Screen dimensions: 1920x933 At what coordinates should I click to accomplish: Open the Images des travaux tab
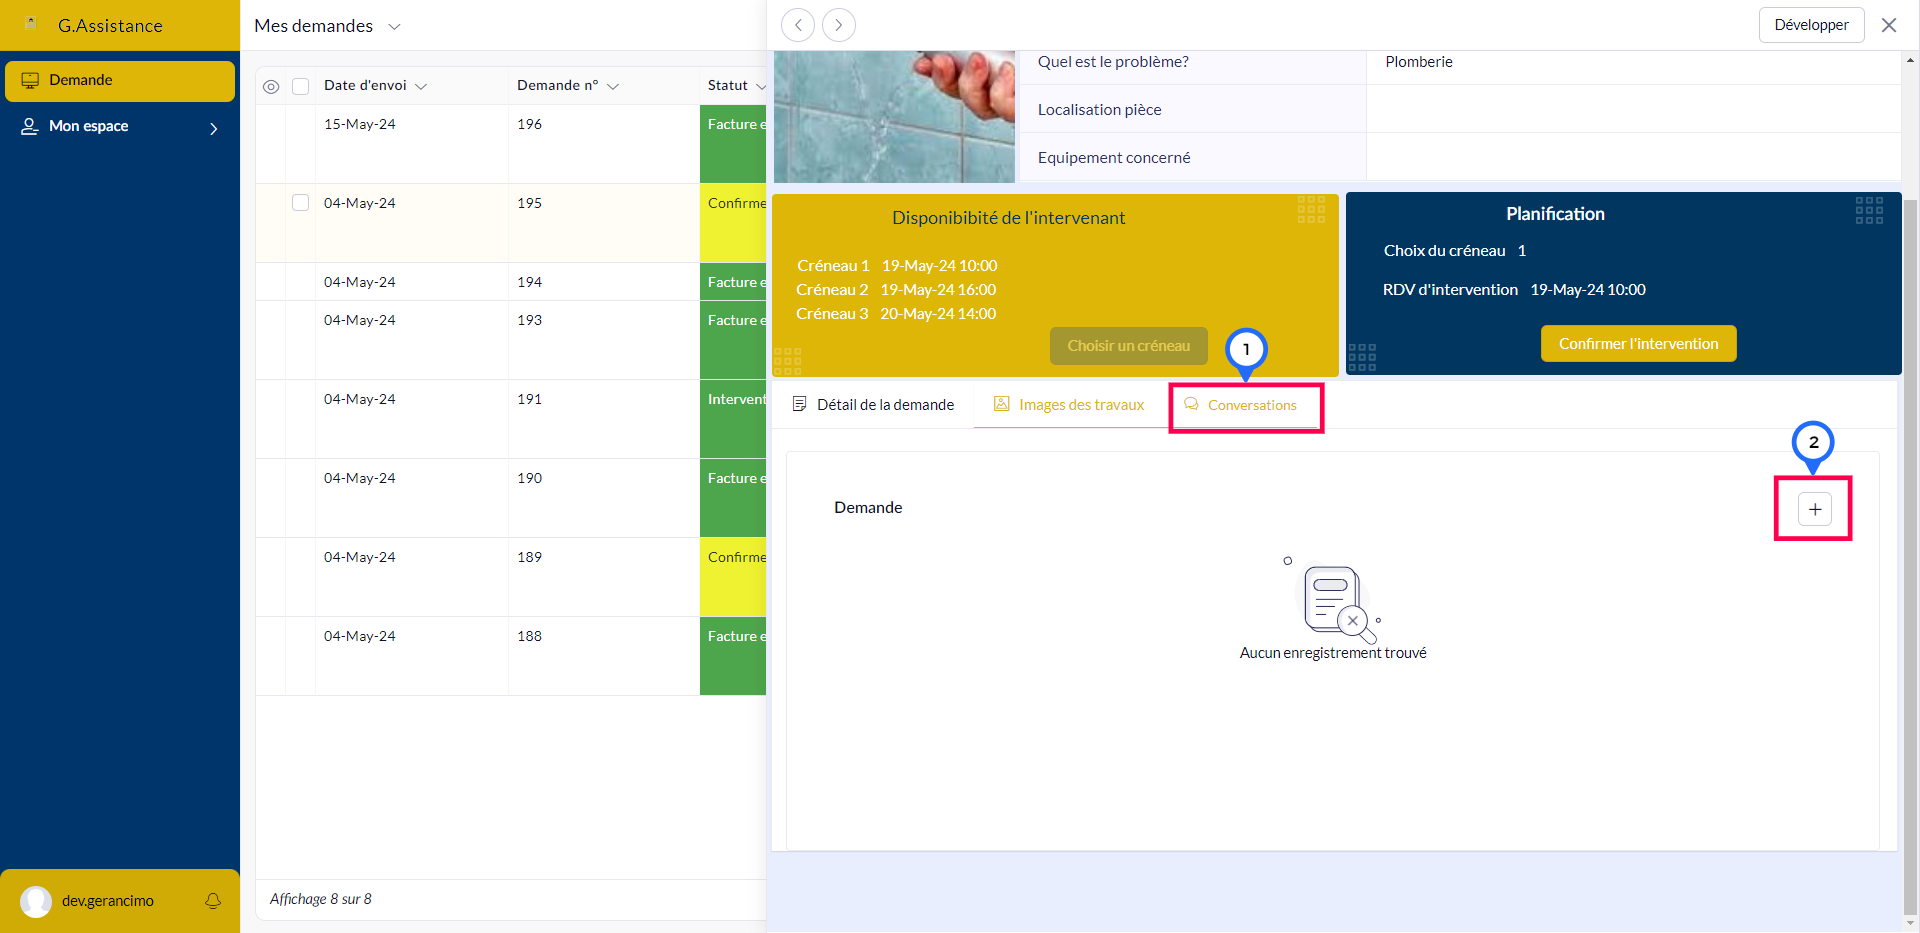click(1069, 405)
